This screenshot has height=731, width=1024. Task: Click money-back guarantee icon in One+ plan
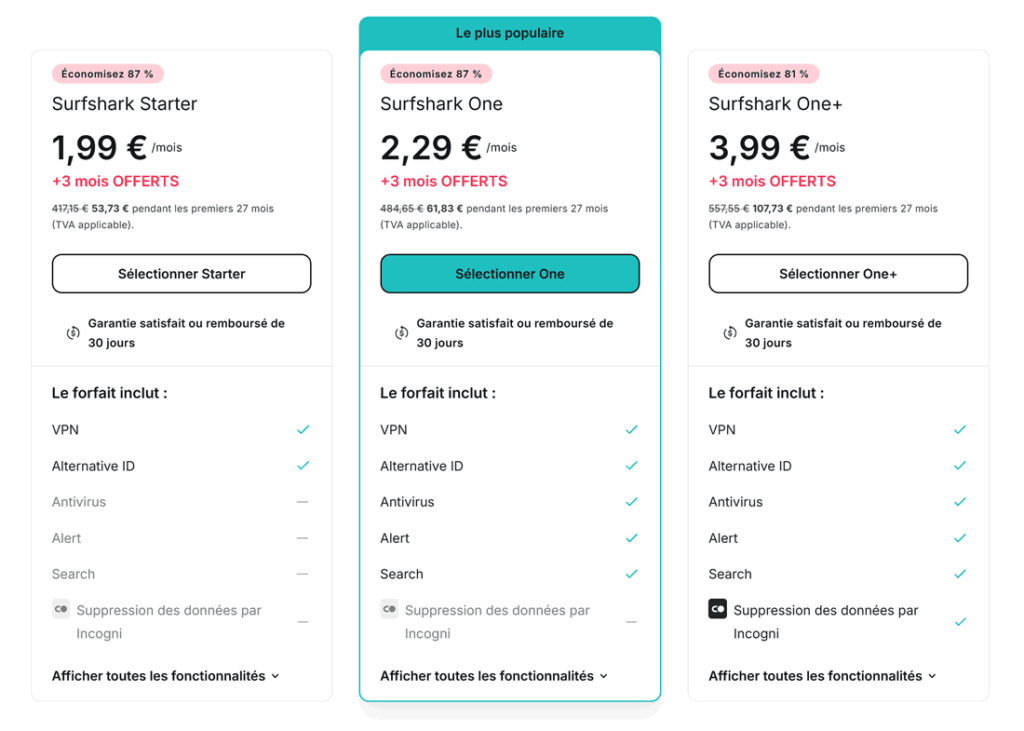[x=730, y=333]
